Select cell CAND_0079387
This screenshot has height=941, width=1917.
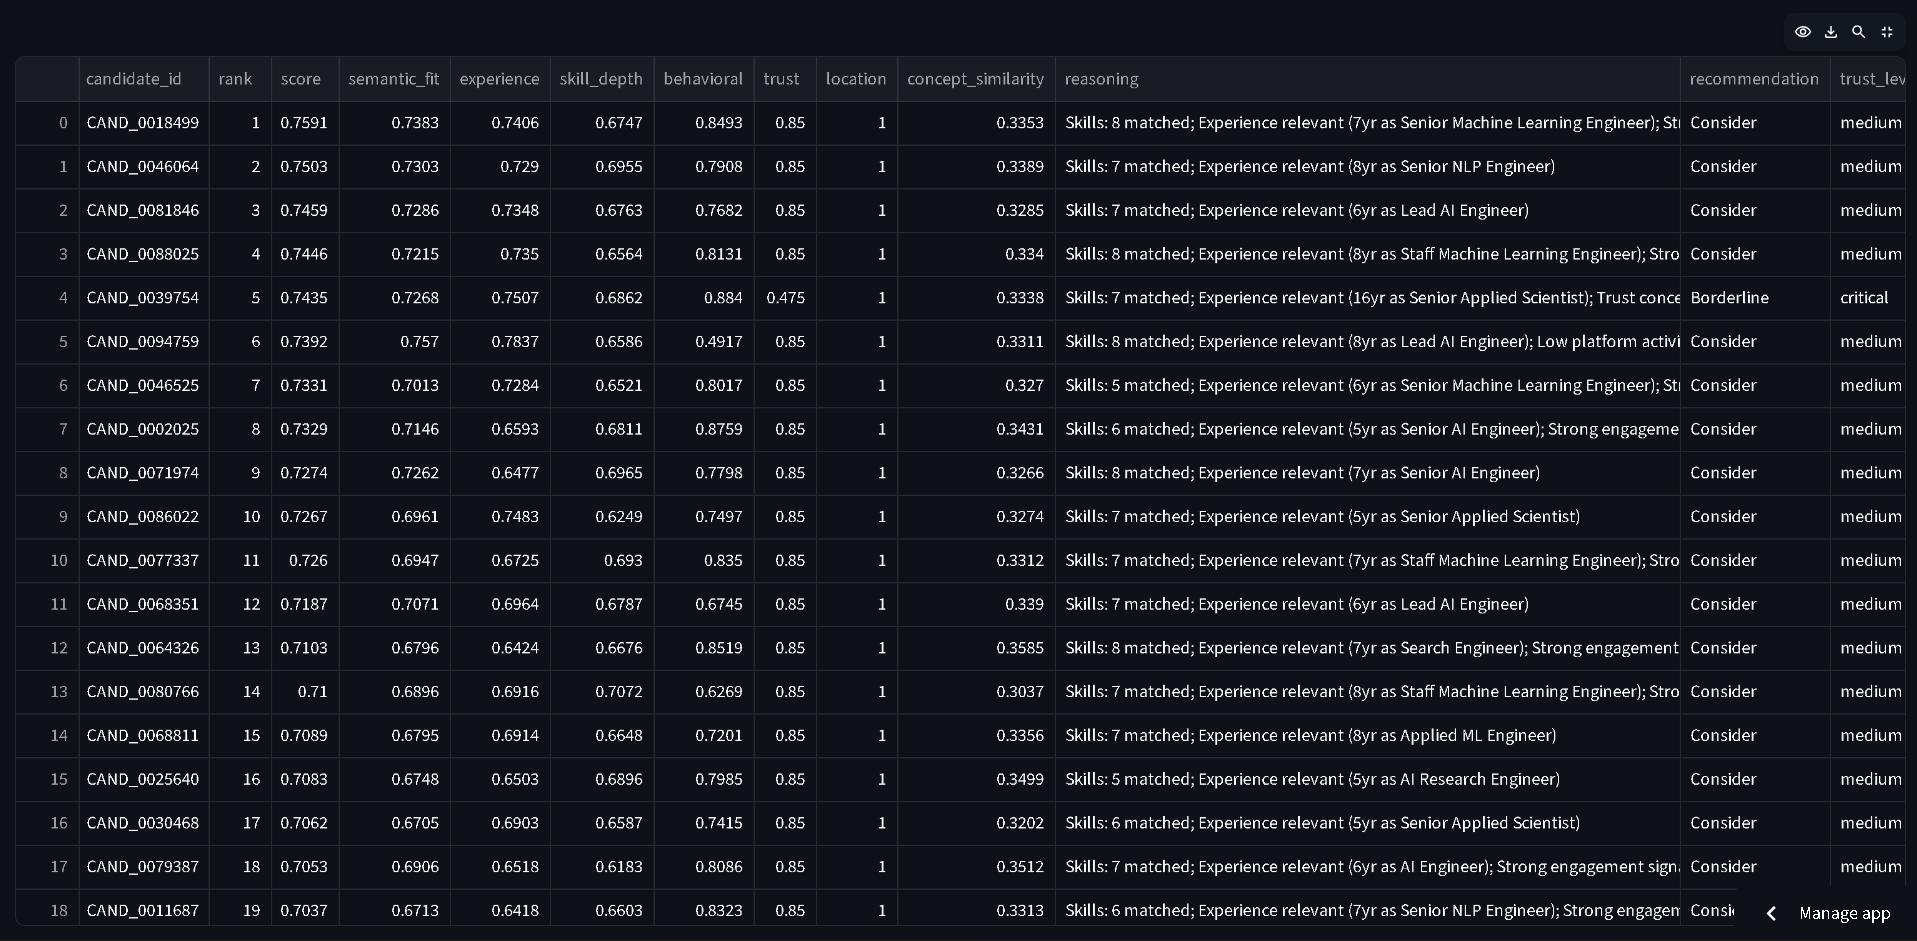click(x=144, y=867)
